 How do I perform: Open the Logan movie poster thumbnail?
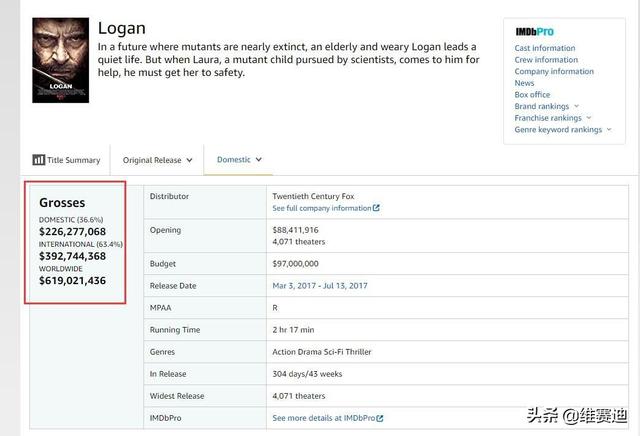click(61, 60)
